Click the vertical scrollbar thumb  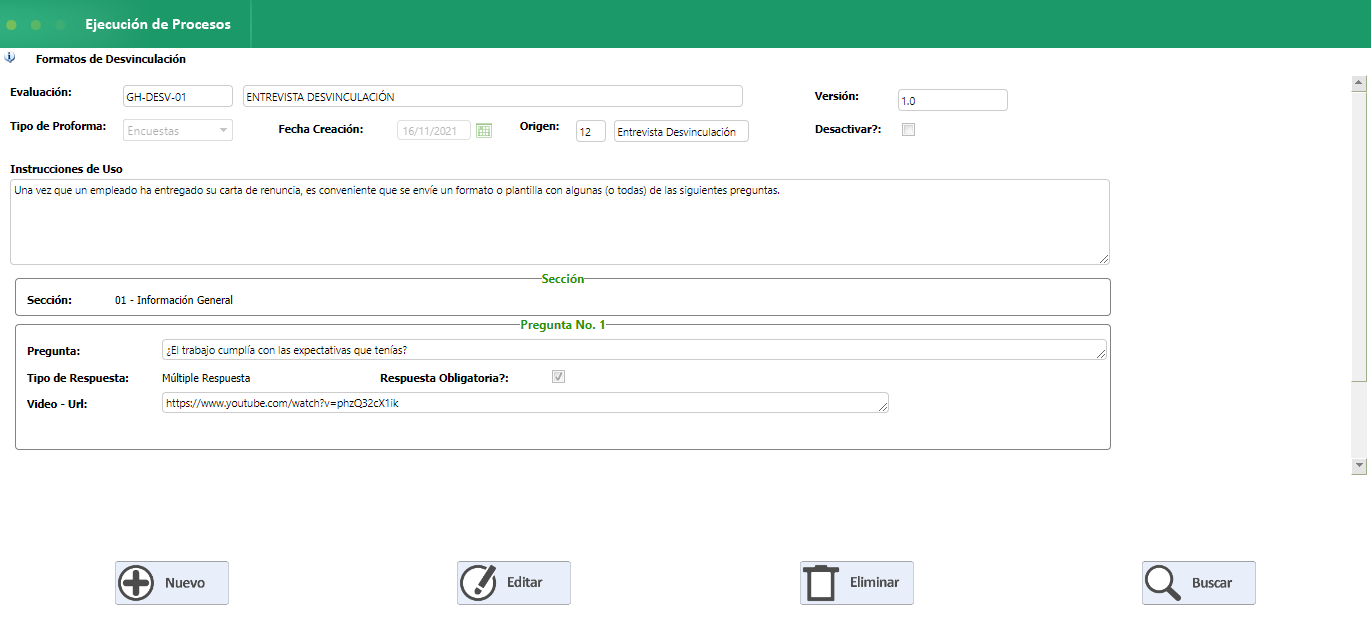pos(1358,237)
